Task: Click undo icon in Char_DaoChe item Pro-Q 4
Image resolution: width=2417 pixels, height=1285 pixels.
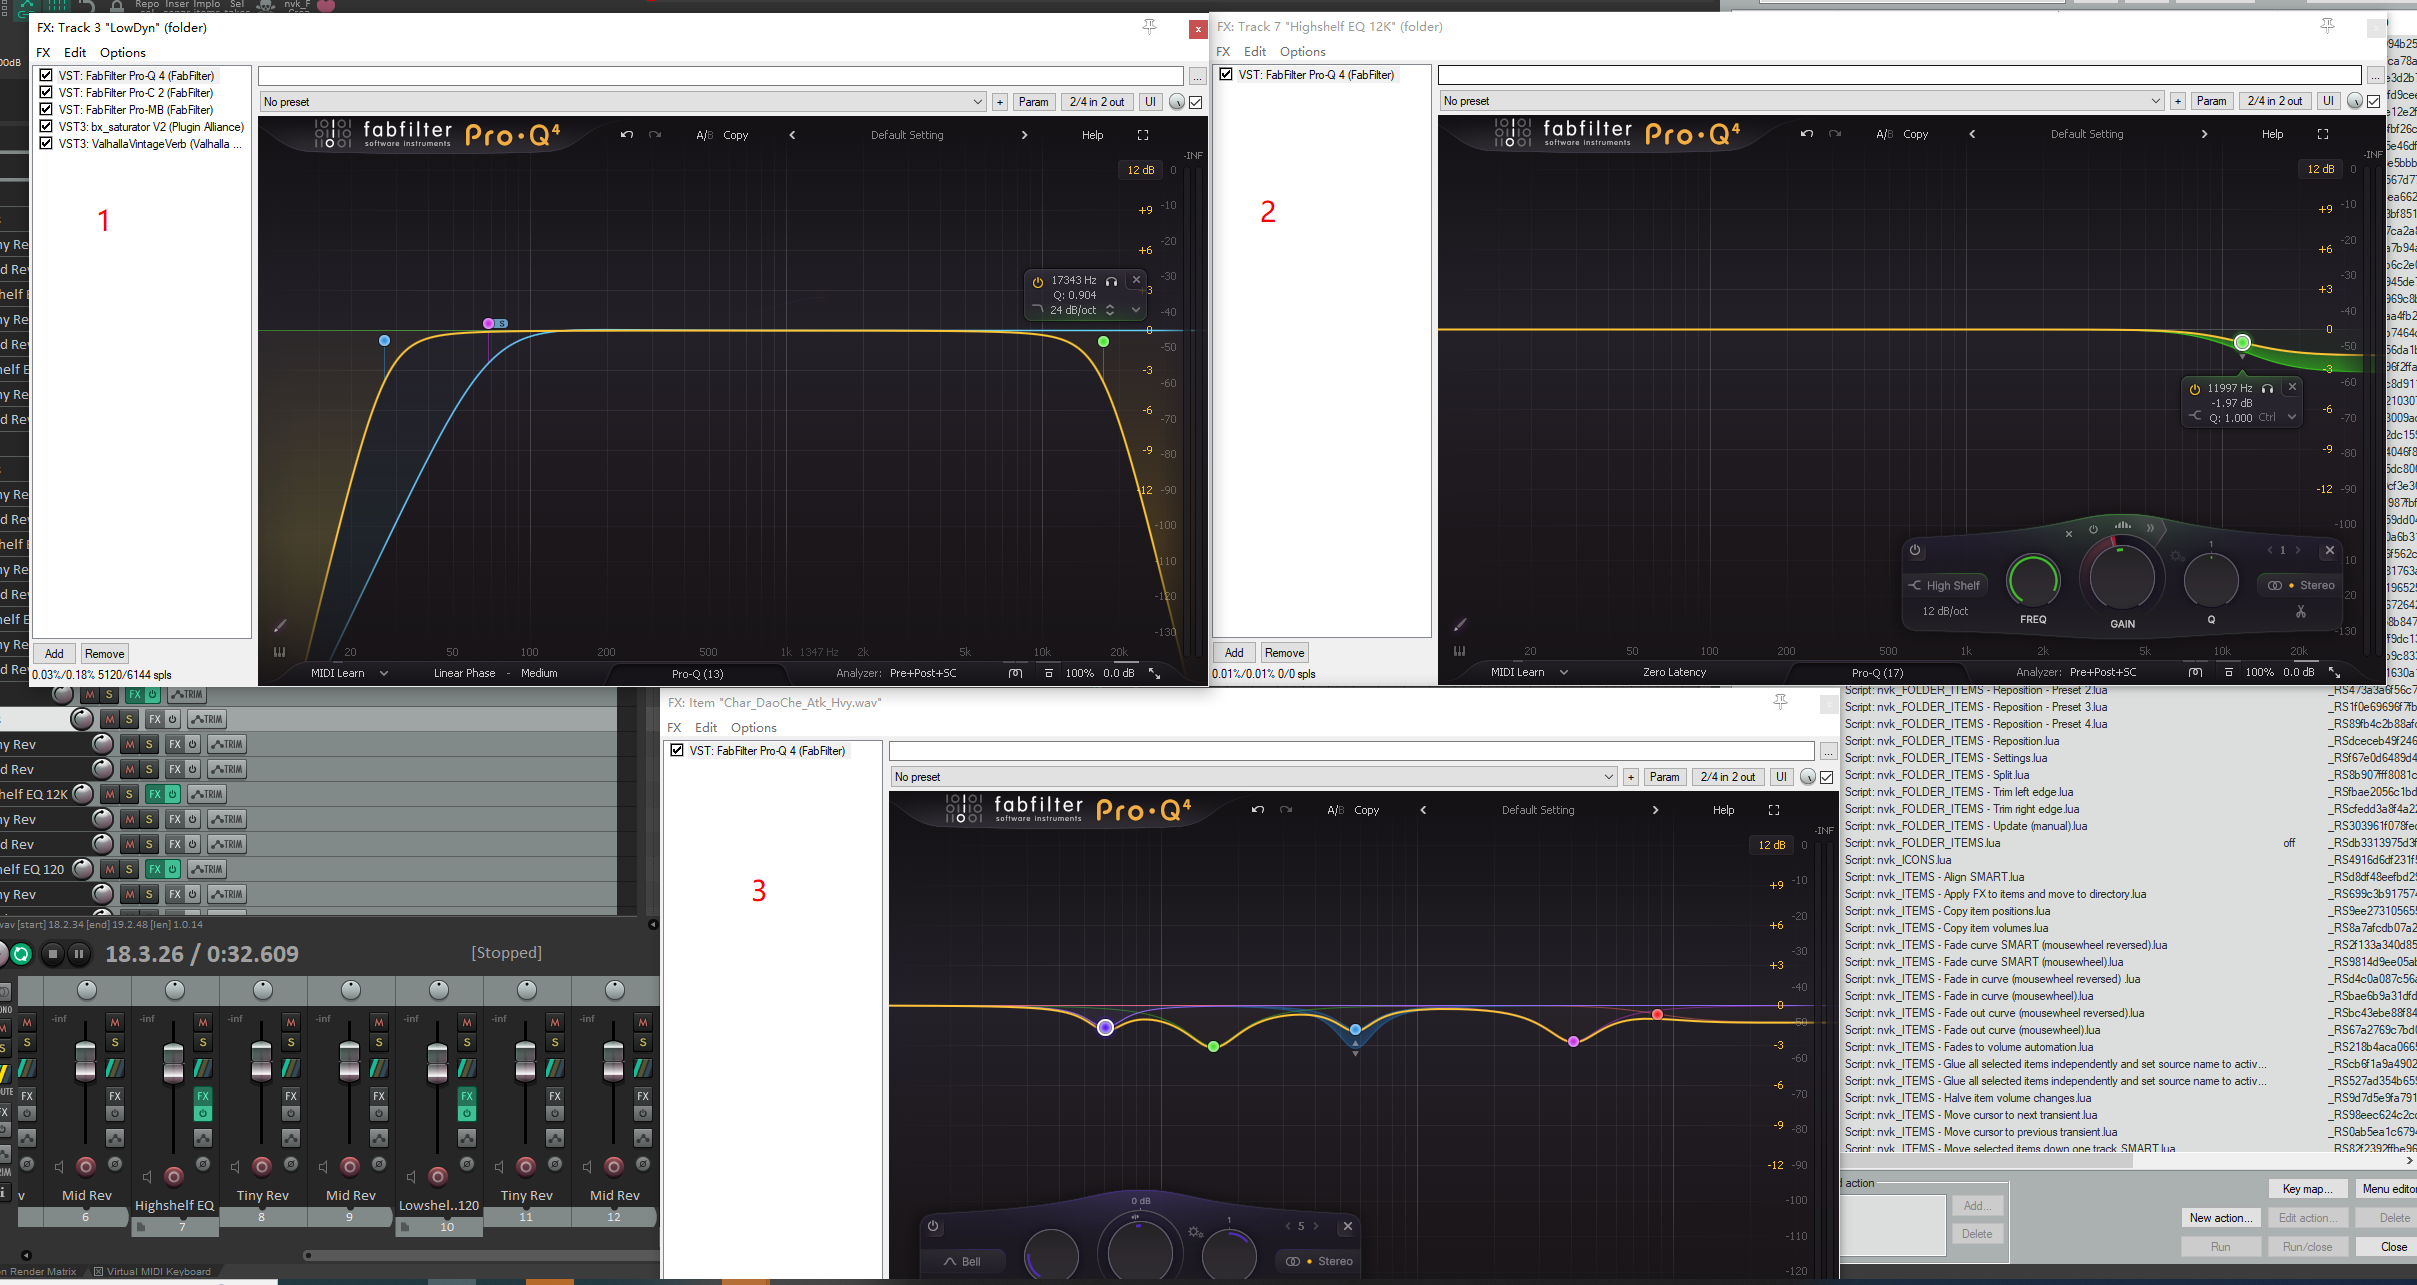Action: tap(1258, 810)
